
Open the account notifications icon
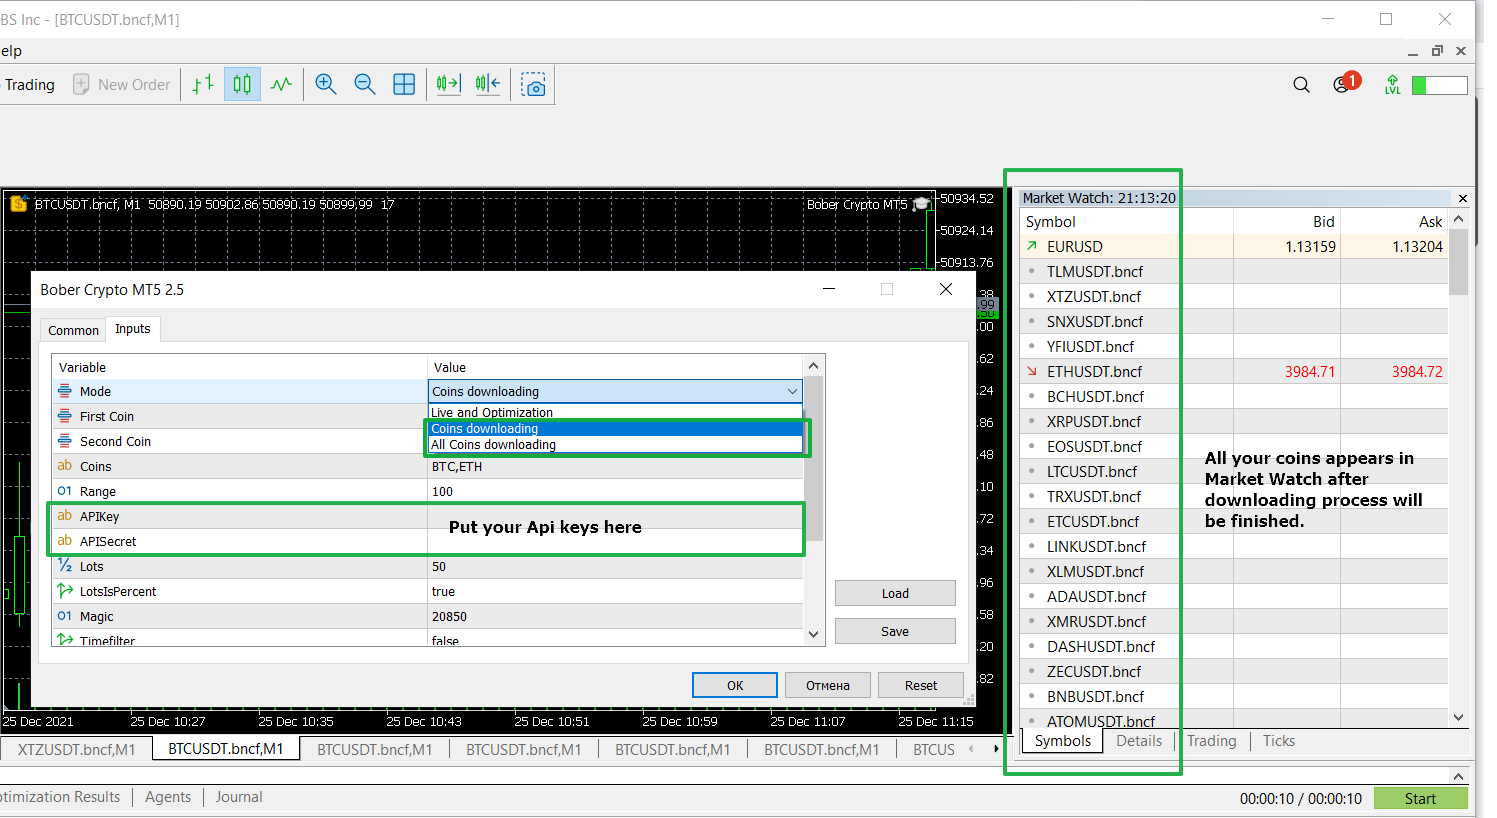(x=1346, y=83)
